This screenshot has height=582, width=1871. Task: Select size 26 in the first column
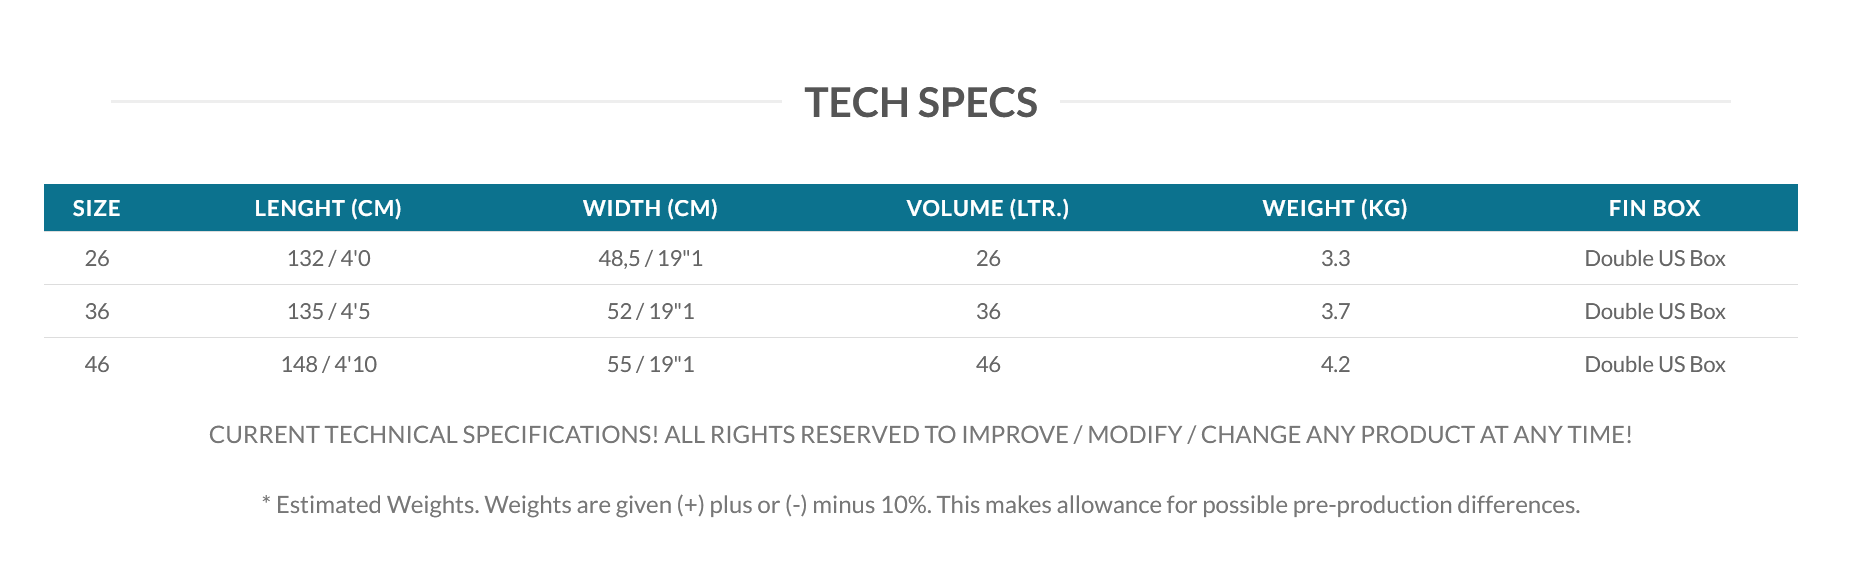click(97, 258)
